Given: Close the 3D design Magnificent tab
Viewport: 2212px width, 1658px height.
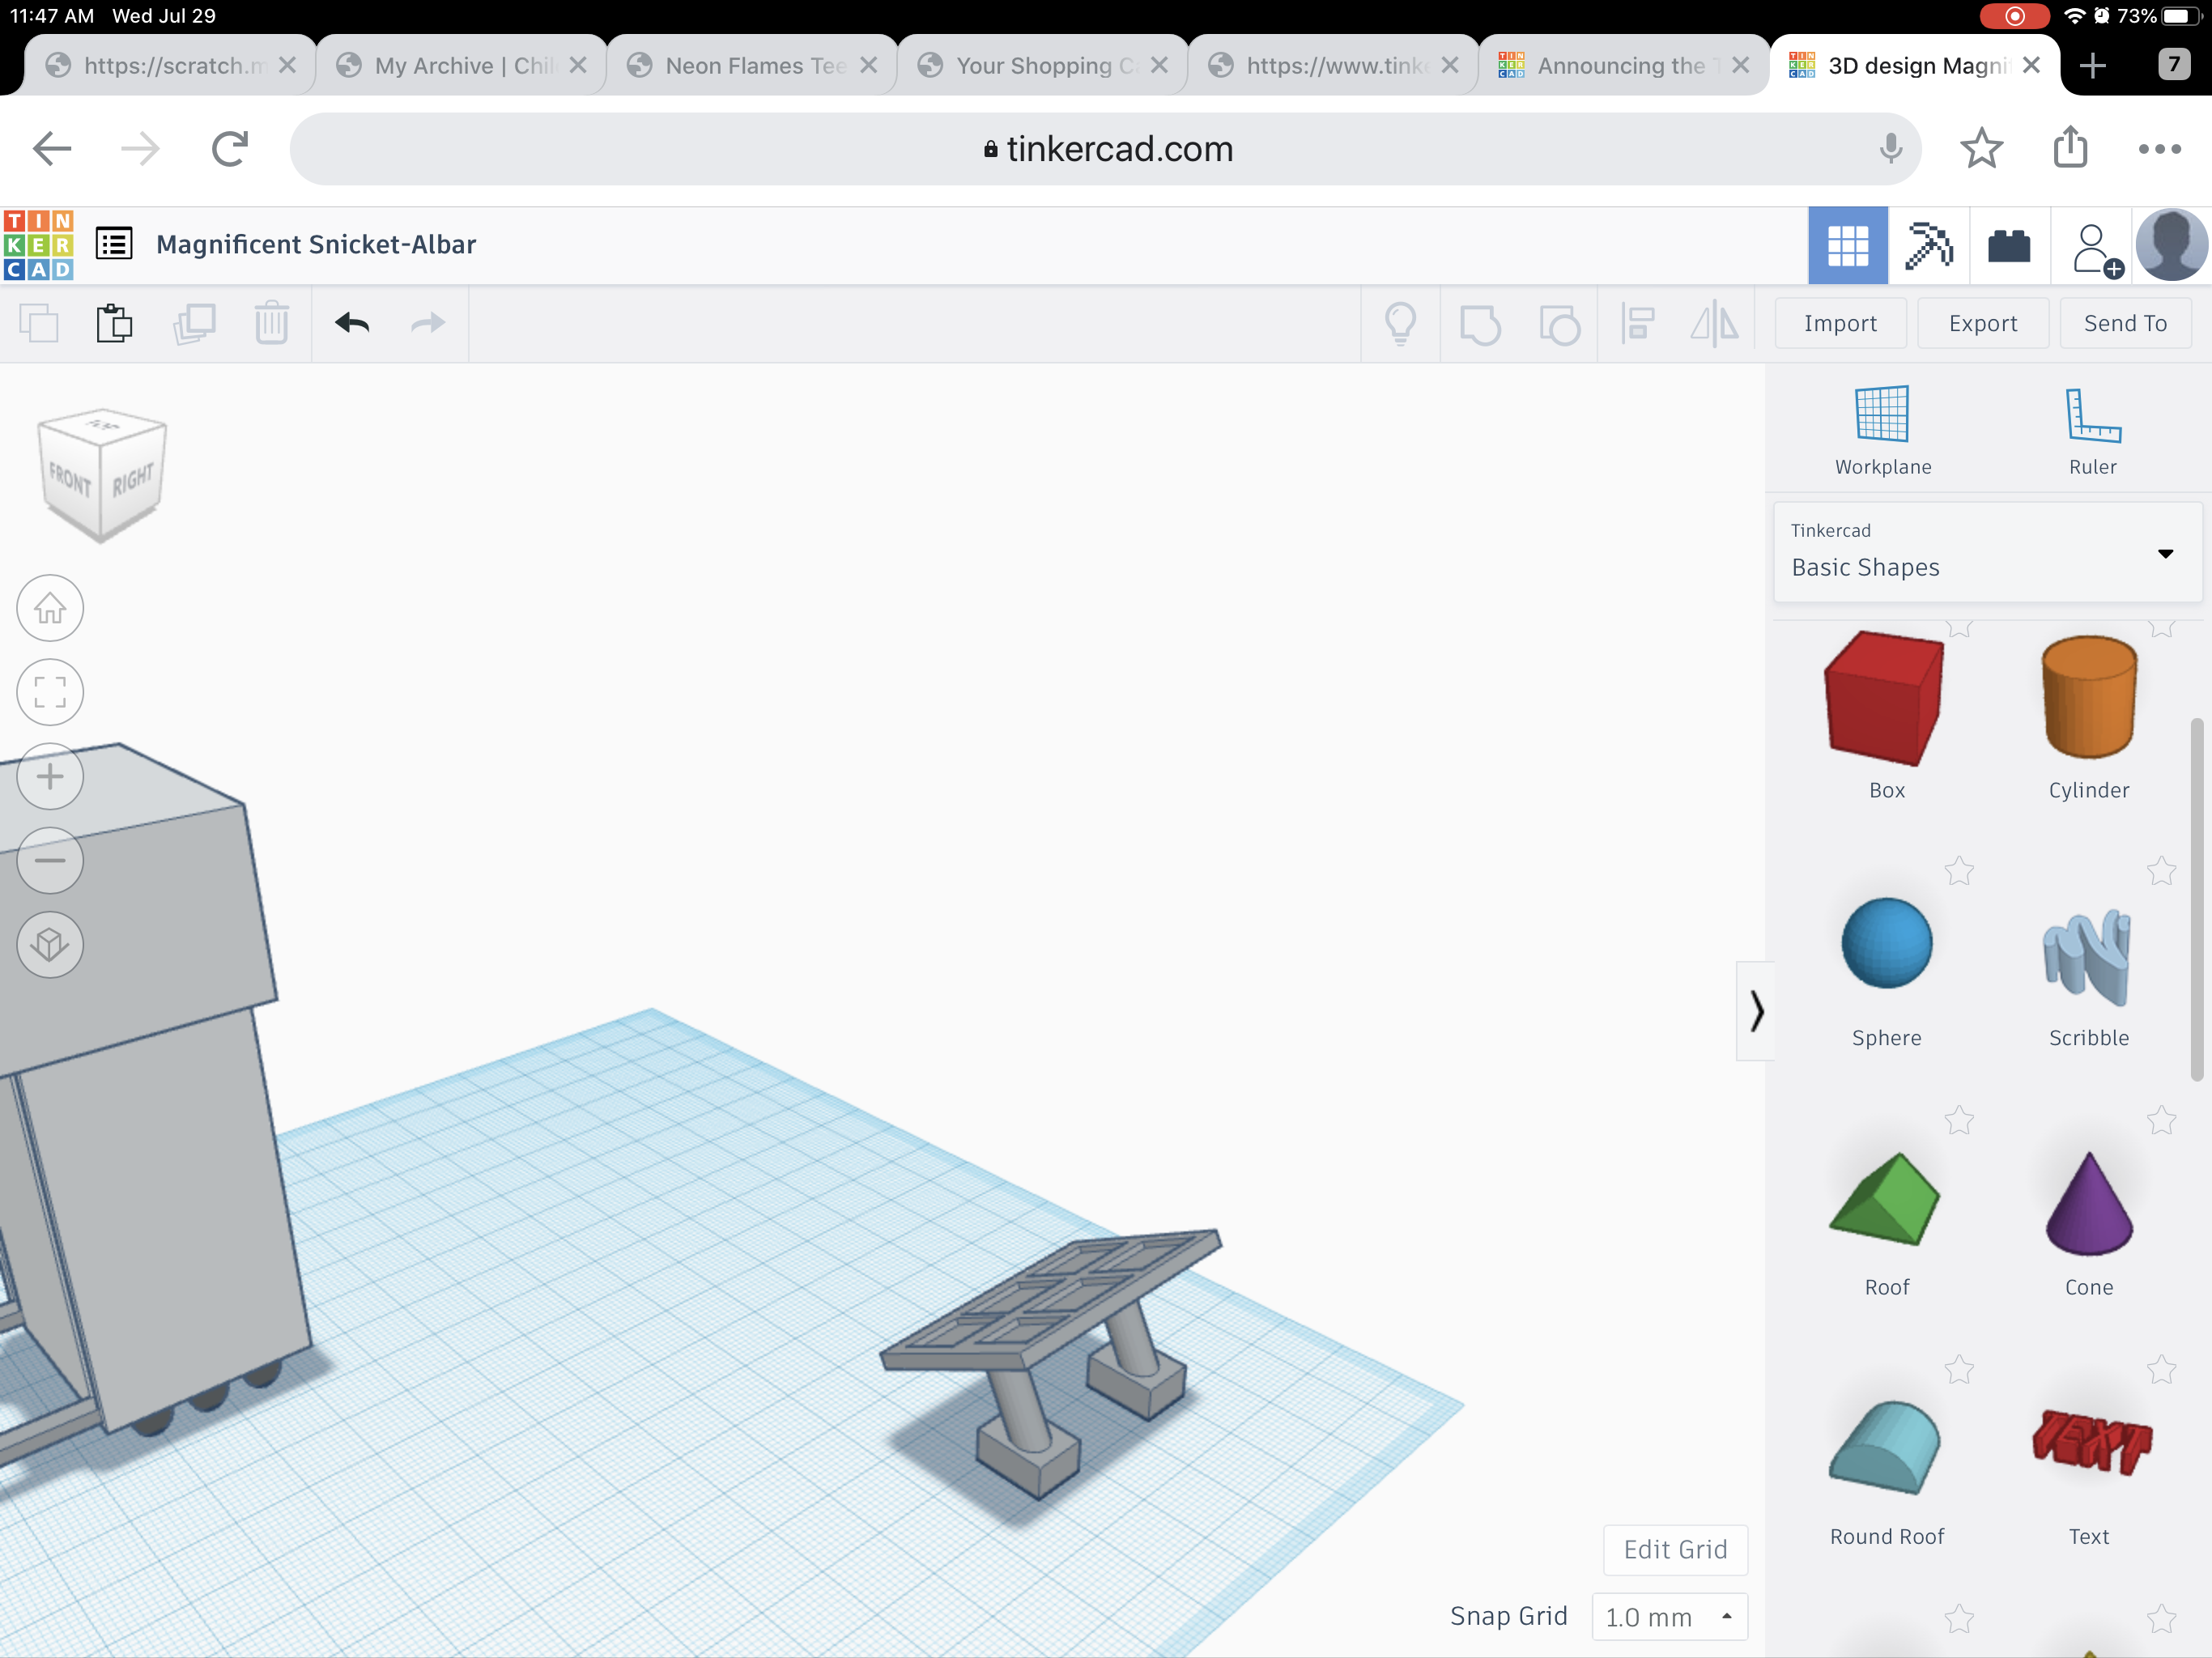Looking at the screenshot, I should click(x=2031, y=66).
